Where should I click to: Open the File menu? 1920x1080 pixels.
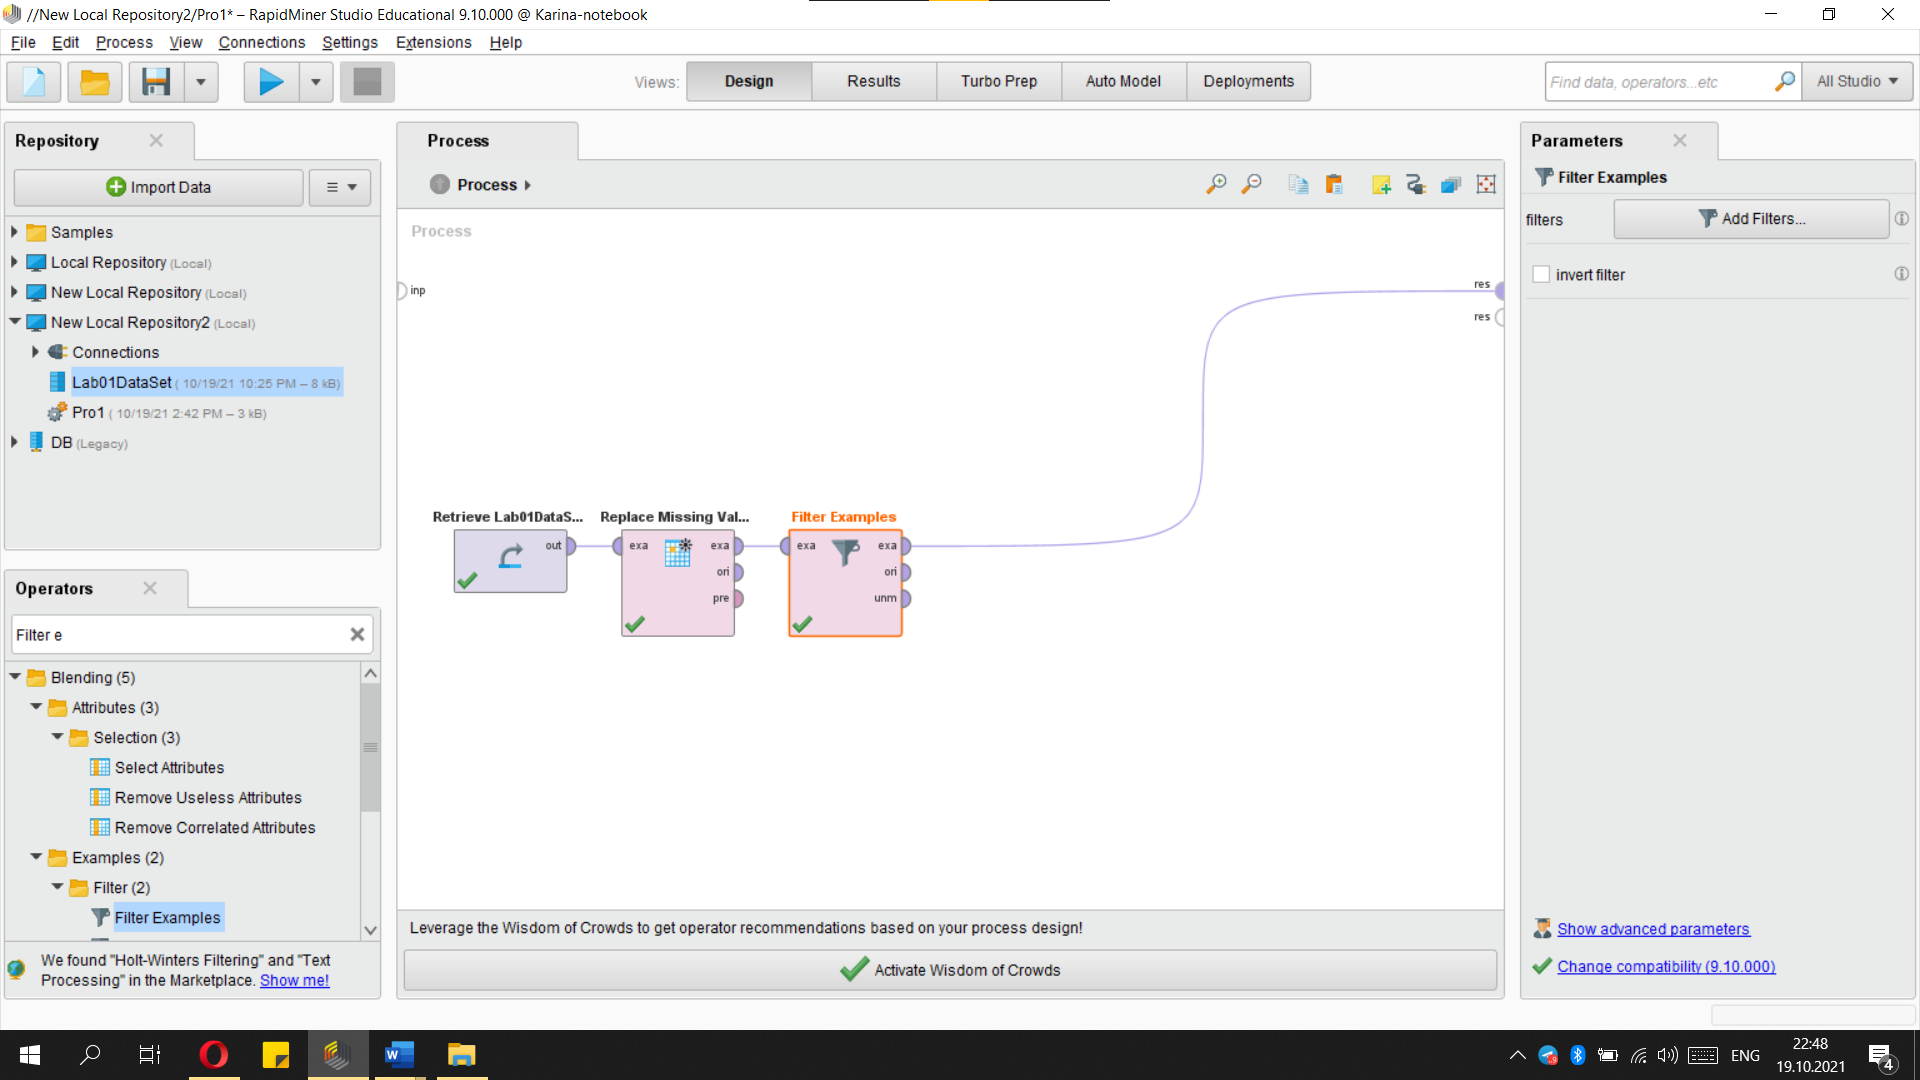23,42
